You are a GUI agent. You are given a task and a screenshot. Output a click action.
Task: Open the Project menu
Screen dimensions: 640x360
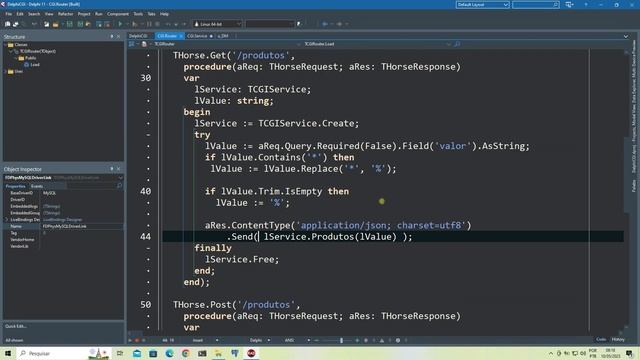[x=84, y=14]
